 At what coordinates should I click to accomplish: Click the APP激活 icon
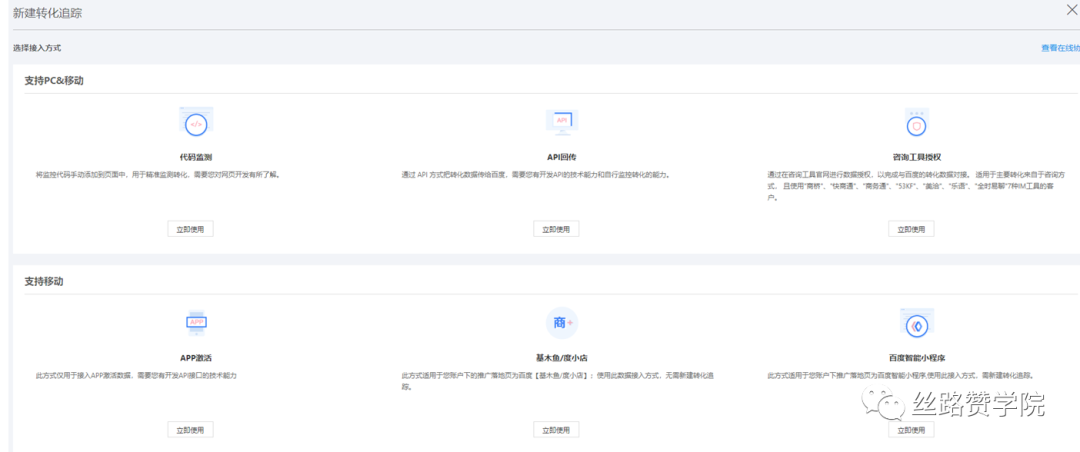[195, 323]
